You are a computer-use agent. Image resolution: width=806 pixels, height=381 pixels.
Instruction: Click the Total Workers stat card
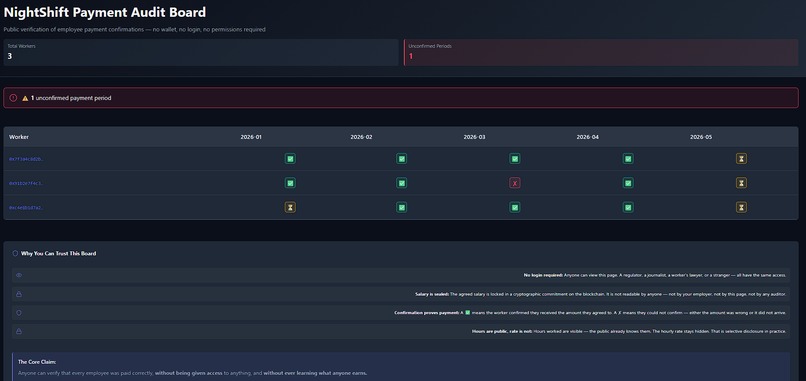point(201,52)
